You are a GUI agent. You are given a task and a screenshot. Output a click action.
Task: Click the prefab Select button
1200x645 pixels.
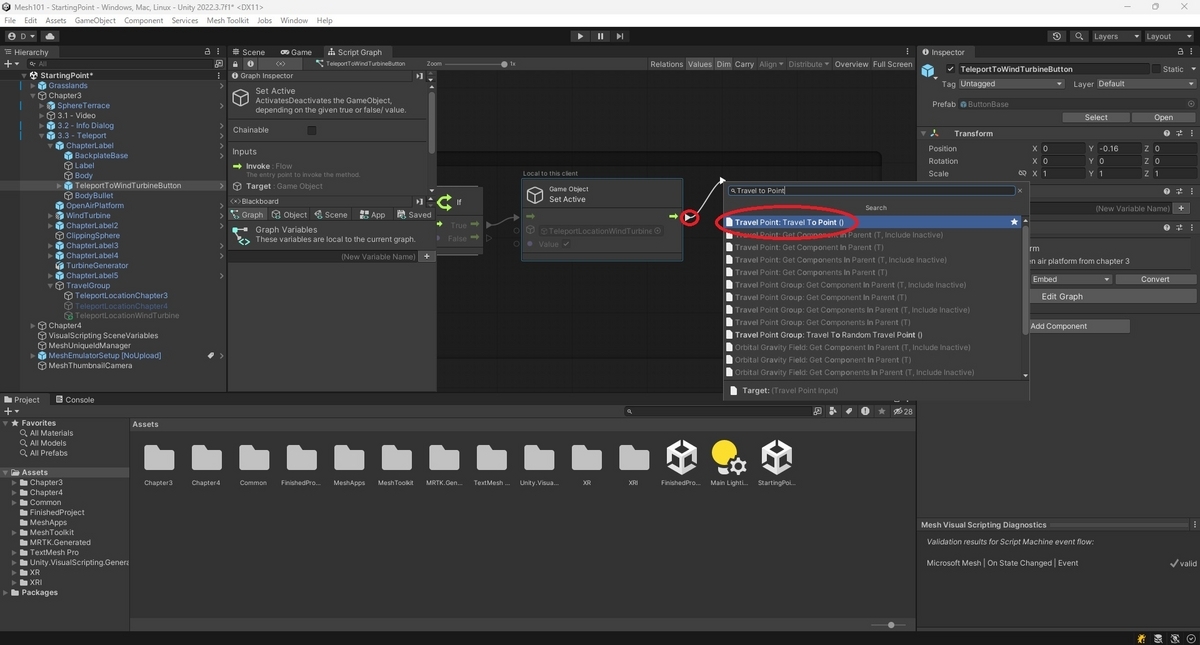point(1096,117)
